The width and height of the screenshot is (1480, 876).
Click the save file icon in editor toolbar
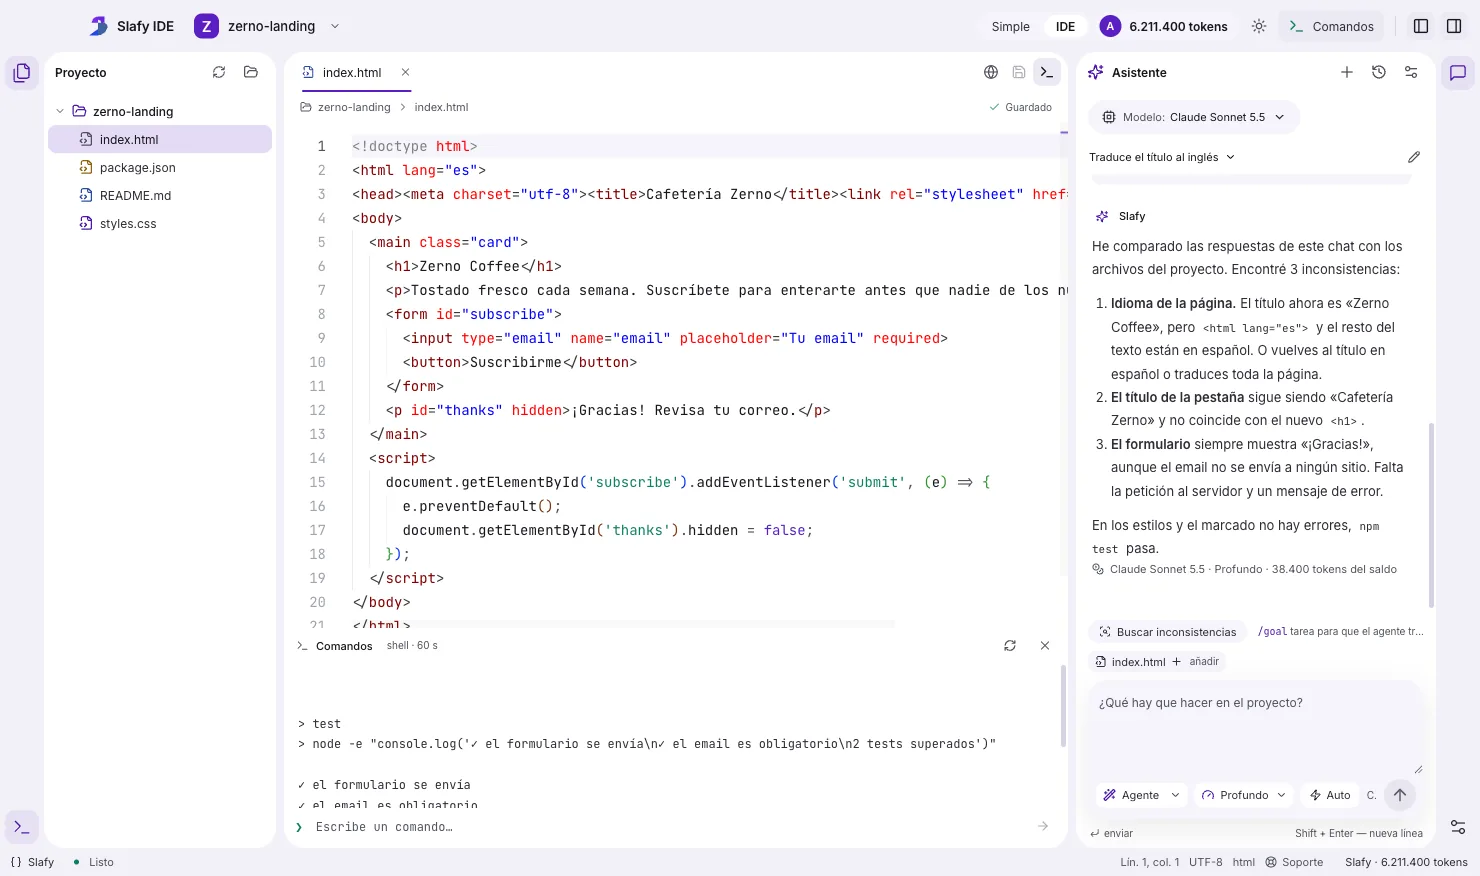[x=1019, y=72]
